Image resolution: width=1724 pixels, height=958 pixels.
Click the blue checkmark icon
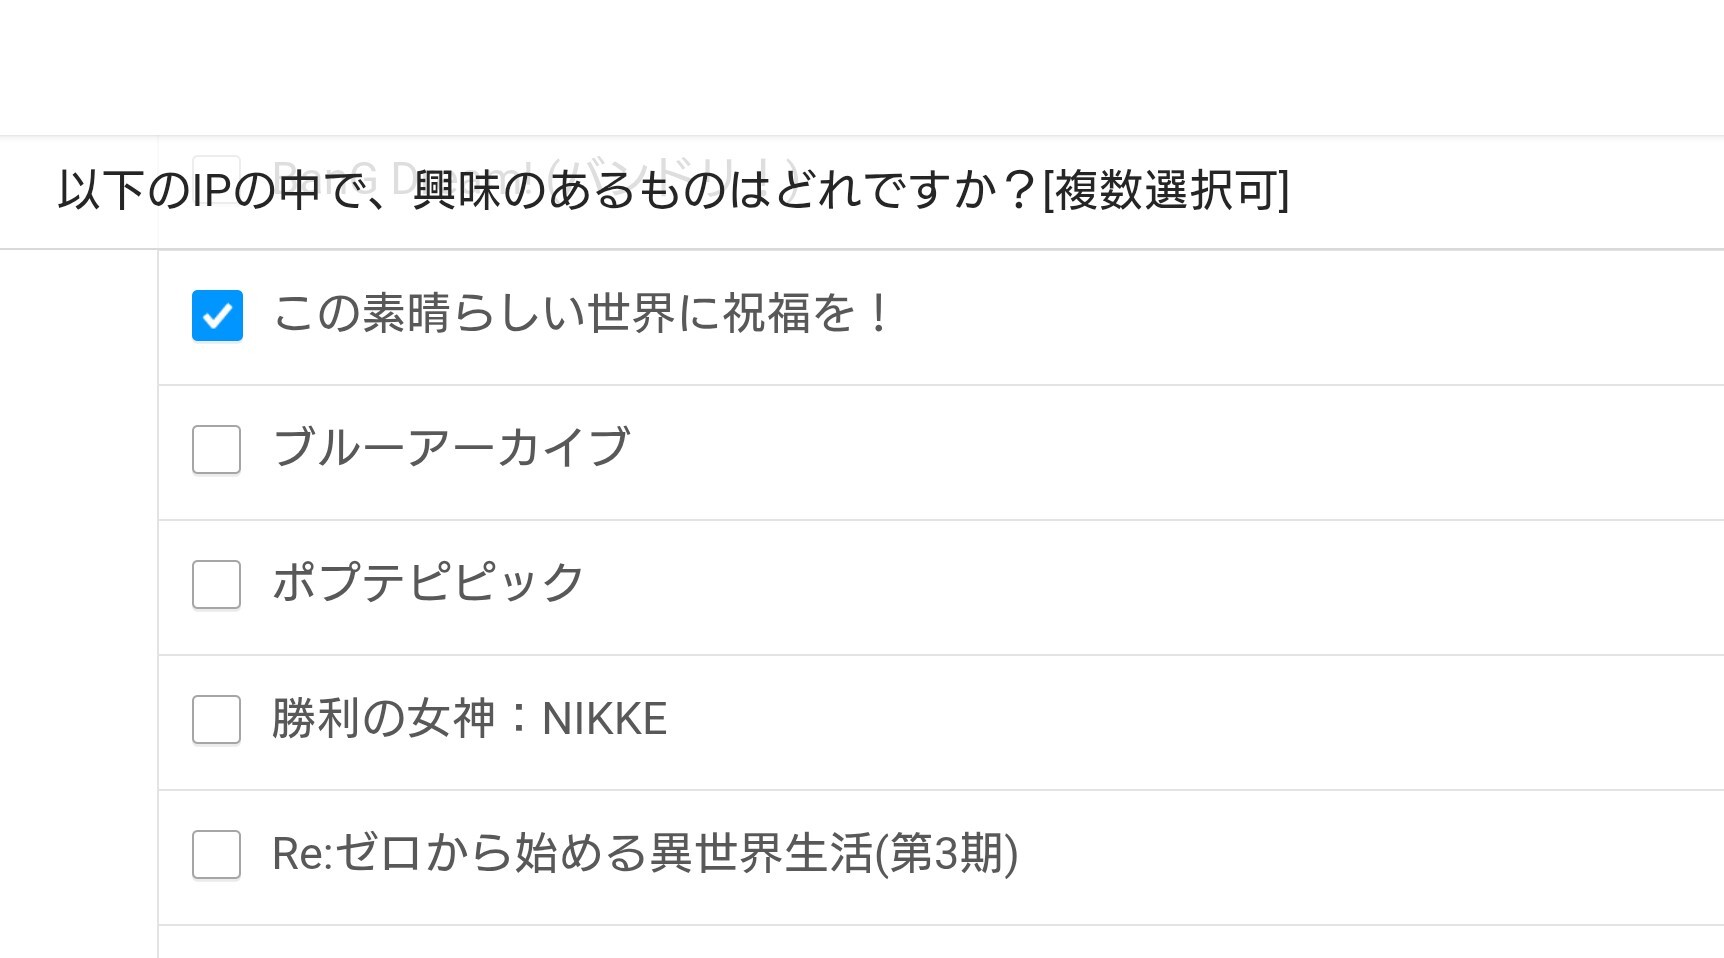[x=217, y=316]
